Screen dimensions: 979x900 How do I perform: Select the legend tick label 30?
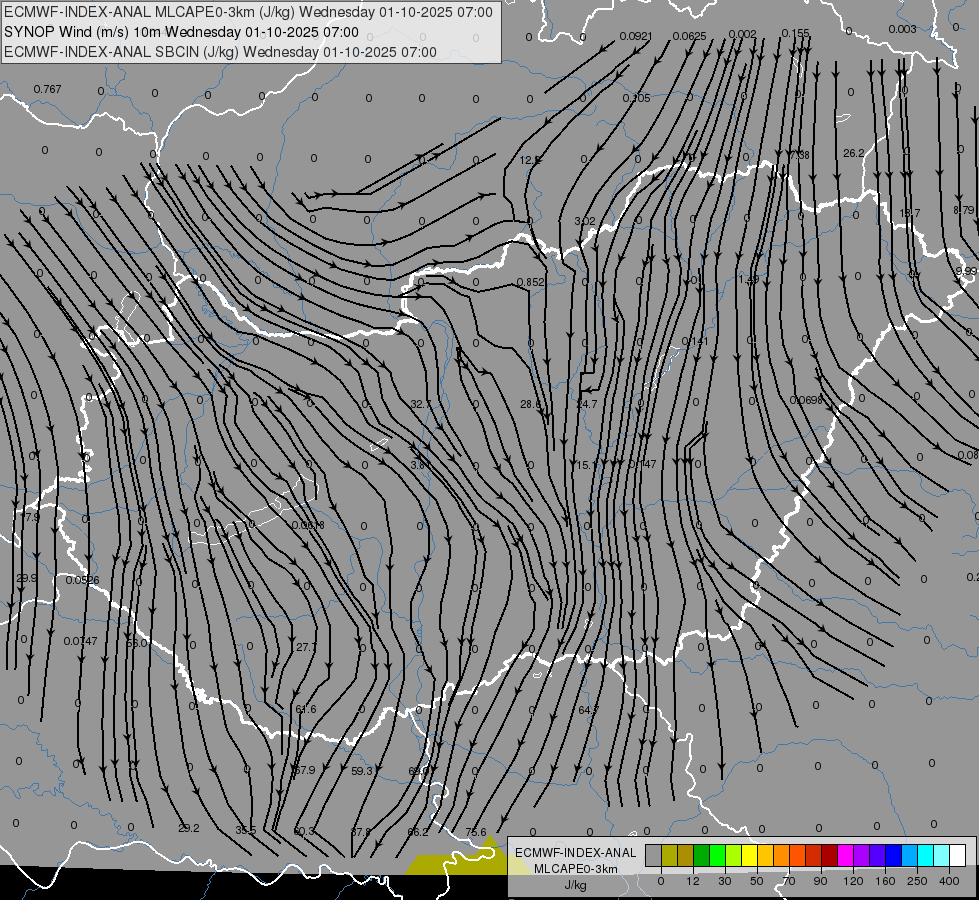pyautogui.click(x=725, y=881)
